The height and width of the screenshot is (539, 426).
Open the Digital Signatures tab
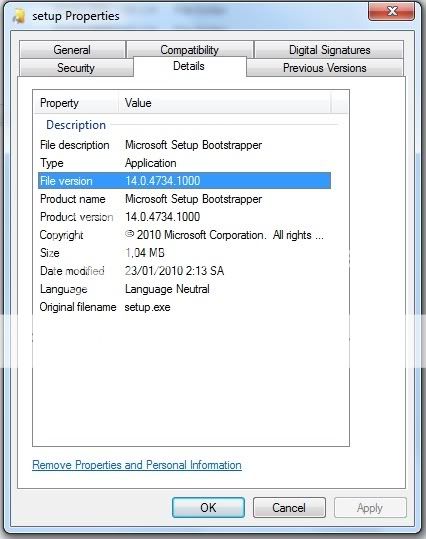pyautogui.click(x=329, y=50)
